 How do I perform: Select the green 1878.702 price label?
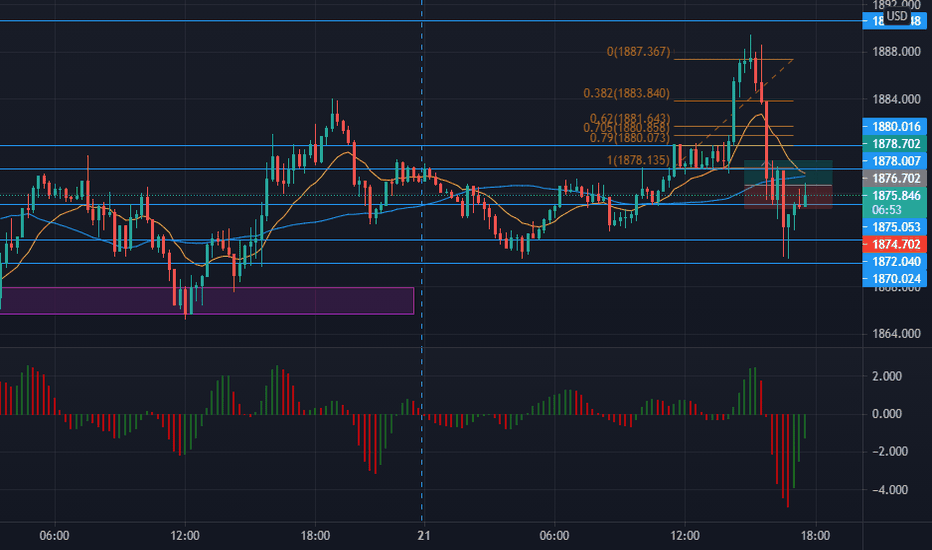click(x=895, y=143)
